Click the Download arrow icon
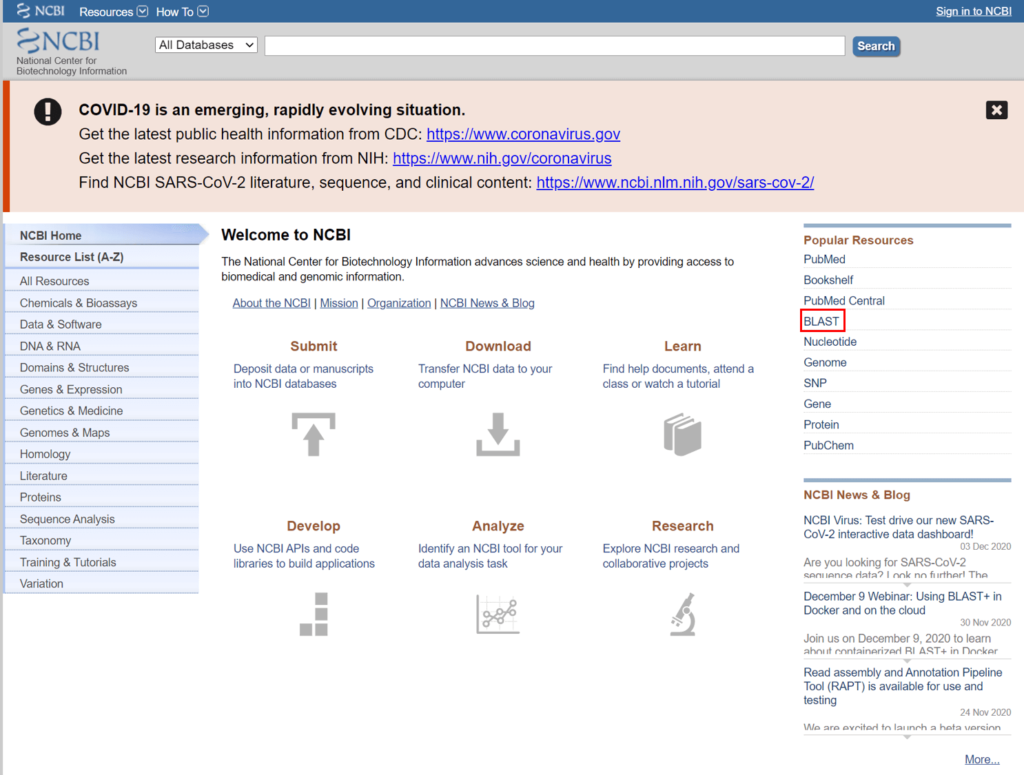 498,434
